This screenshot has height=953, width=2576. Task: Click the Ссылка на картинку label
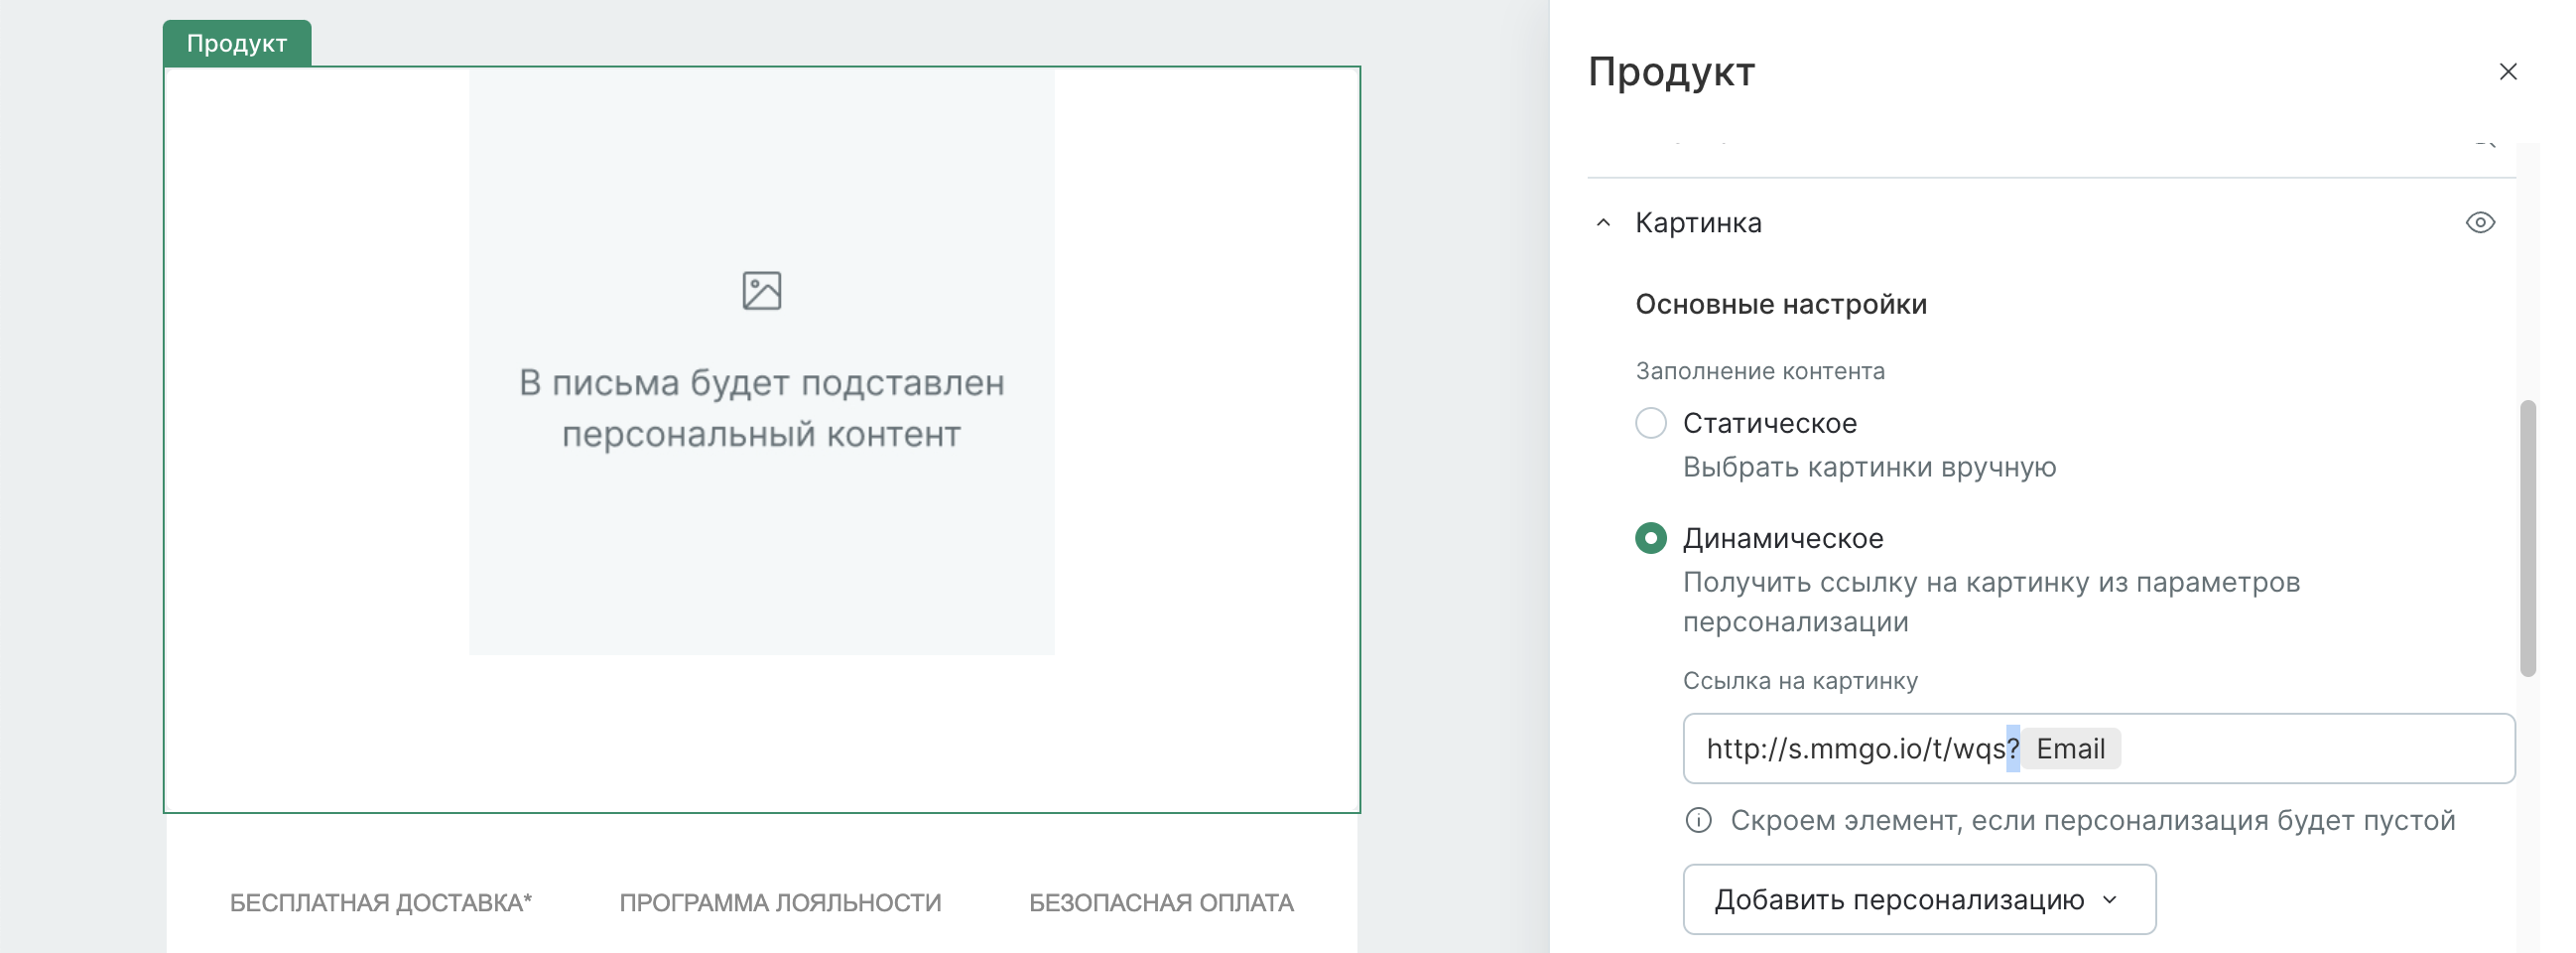tap(1800, 680)
